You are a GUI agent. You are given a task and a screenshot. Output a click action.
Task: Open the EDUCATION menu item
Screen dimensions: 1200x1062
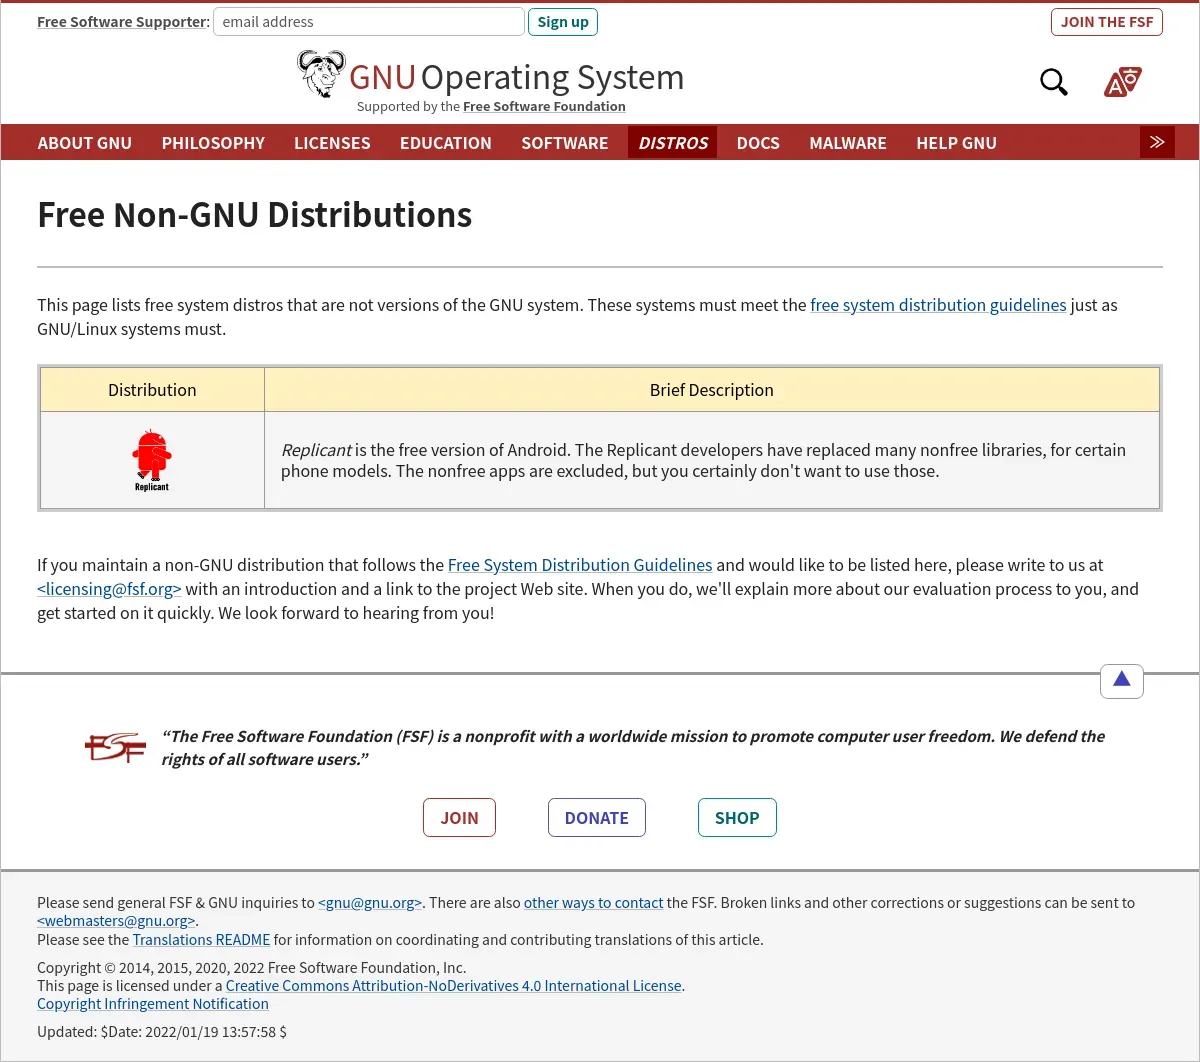click(446, 143)
